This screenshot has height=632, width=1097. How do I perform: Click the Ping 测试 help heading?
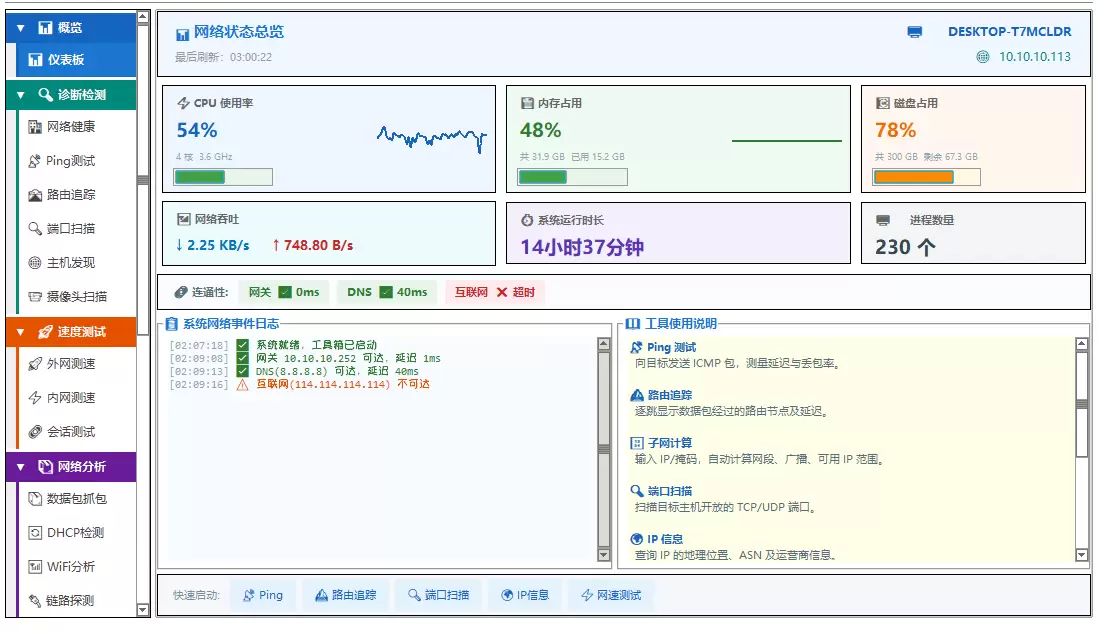pos(672,348)
